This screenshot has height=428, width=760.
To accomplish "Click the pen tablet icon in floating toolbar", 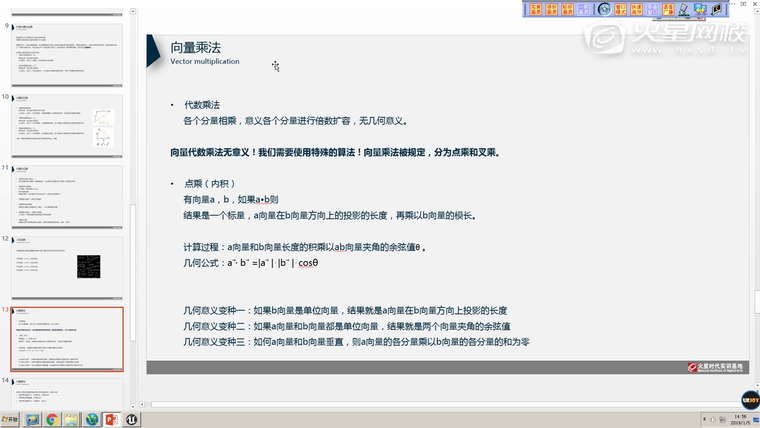I will click(x=683, y=9).
